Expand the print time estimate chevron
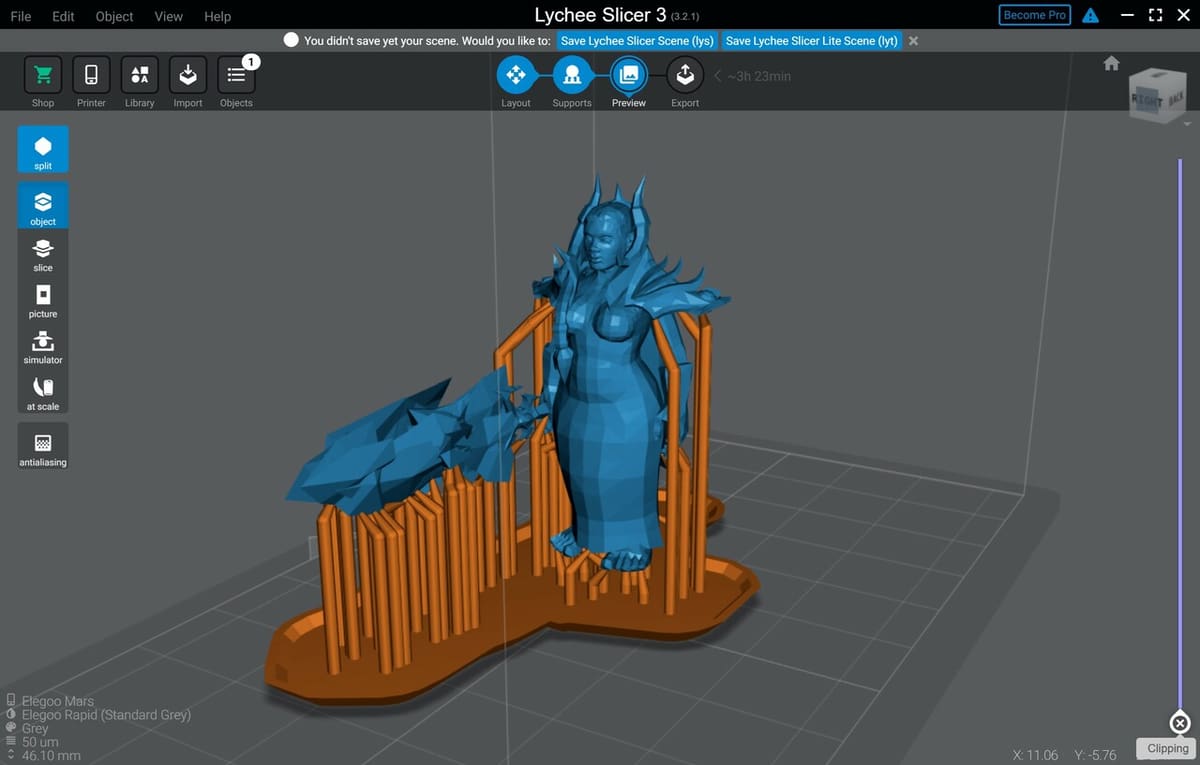This screenshot has height=765, width=1200. 717,76
